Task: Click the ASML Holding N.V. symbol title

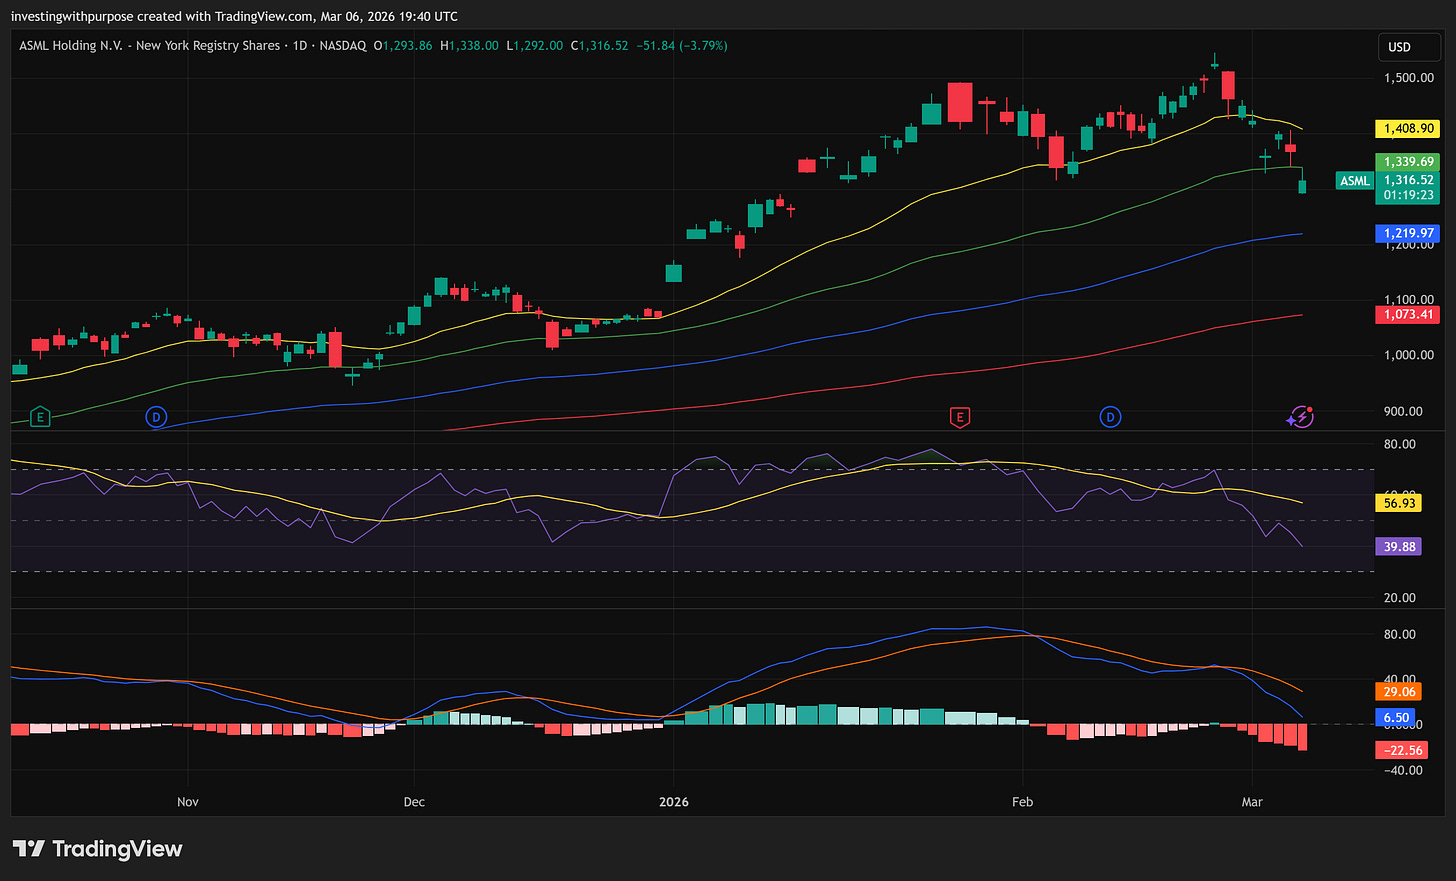Action: coord(149,46)
